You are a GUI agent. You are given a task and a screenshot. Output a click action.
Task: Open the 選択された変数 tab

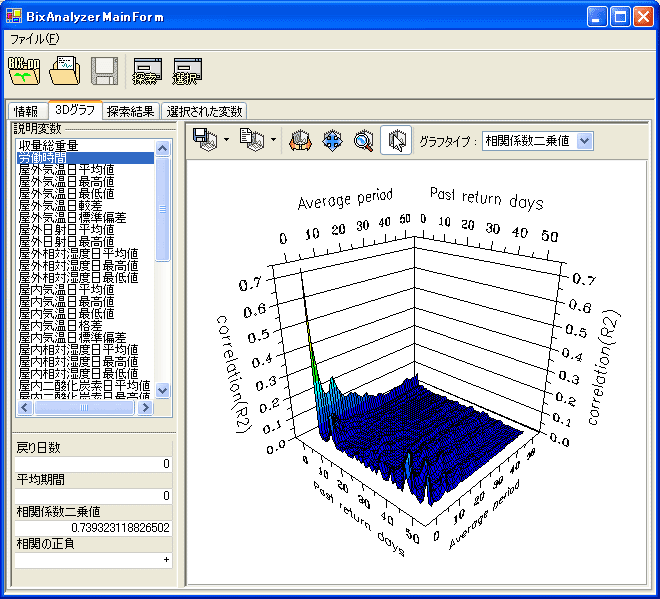point(204,111)
